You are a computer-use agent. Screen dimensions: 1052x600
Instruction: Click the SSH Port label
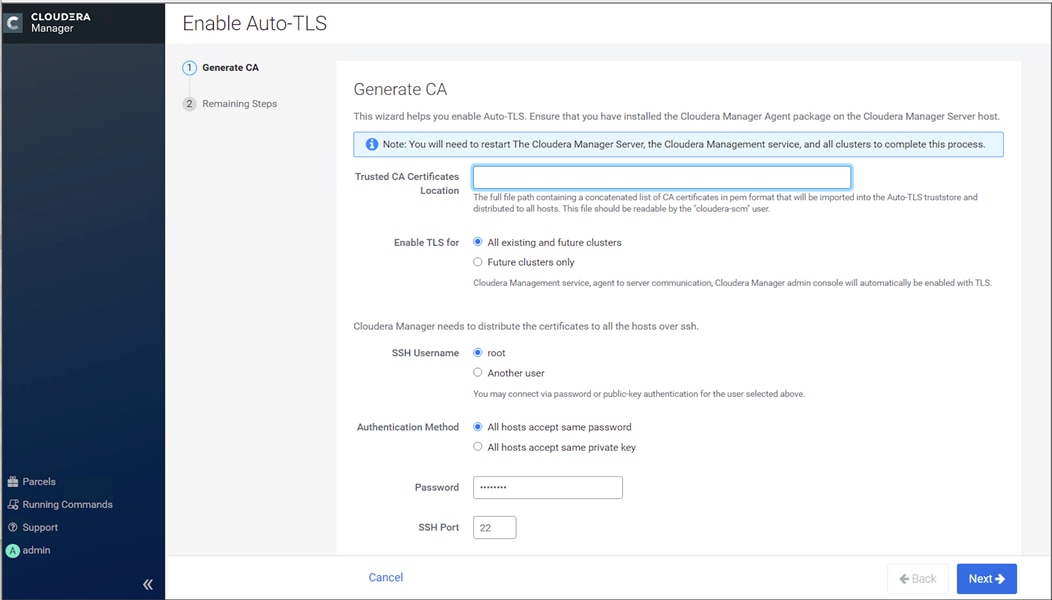click(439, 528)
